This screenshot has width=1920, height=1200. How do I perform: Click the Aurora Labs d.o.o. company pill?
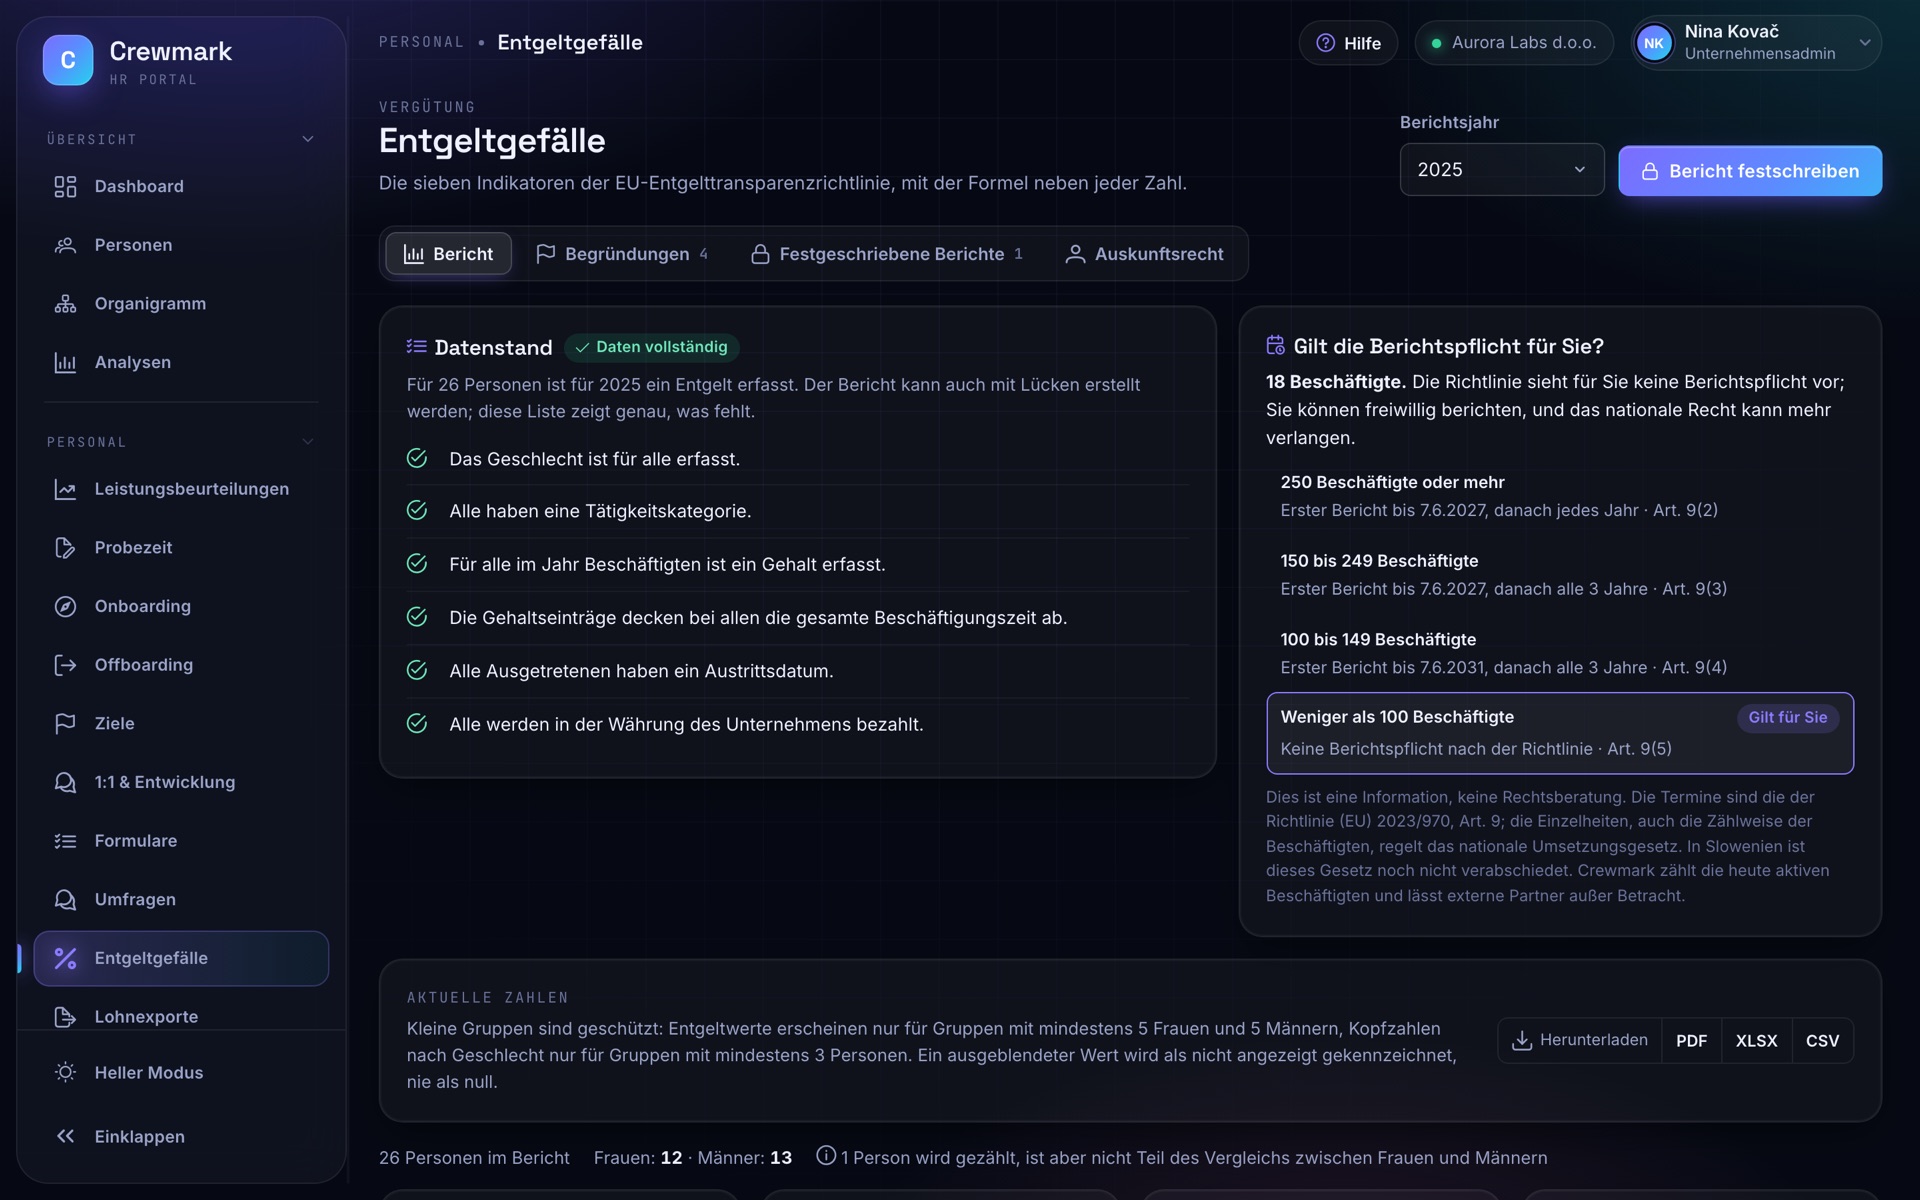(x=1514, y=43)
